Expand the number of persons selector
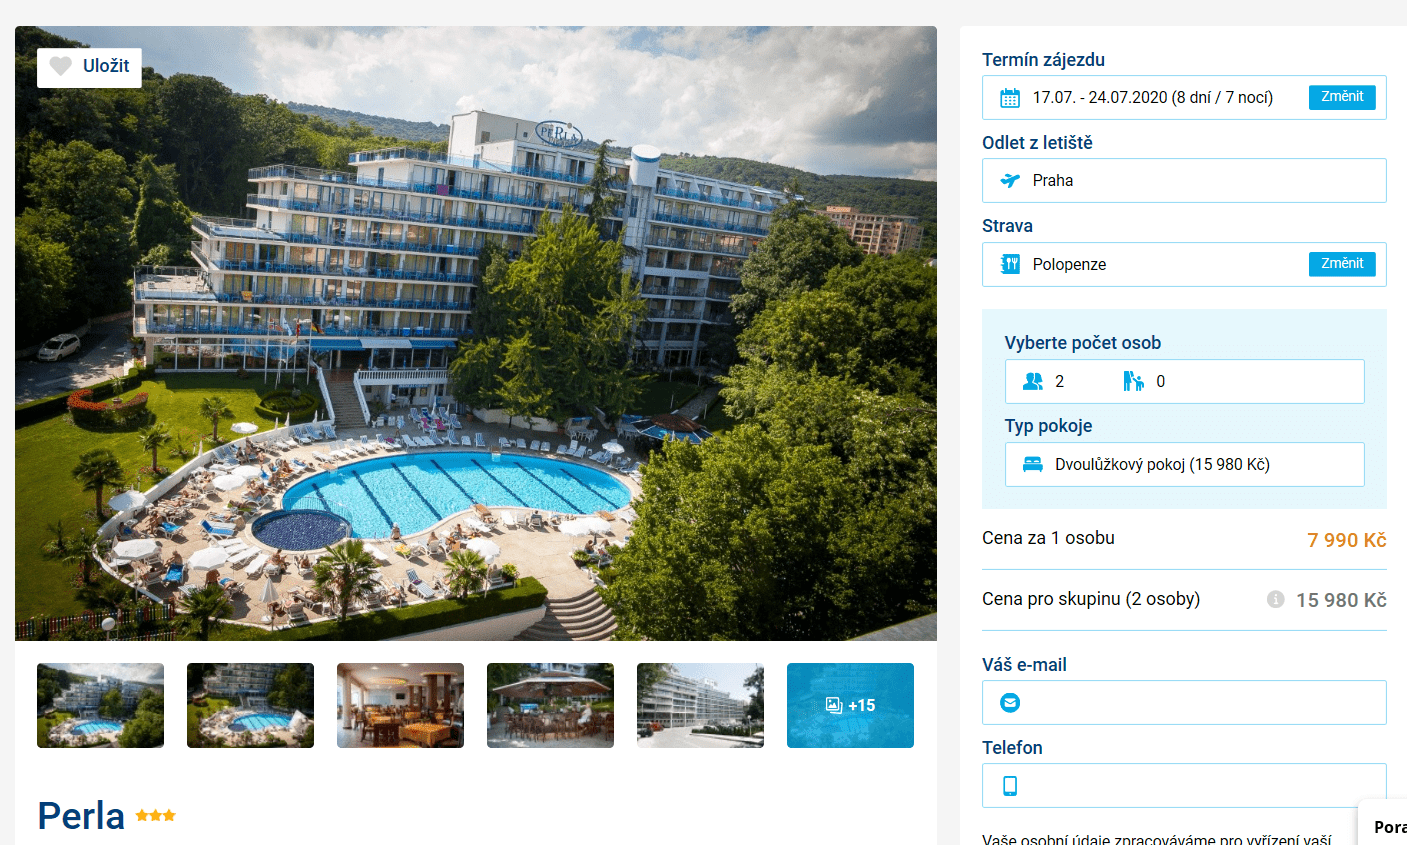Viewport: 1407px width, 845px height. [1184, 381]
